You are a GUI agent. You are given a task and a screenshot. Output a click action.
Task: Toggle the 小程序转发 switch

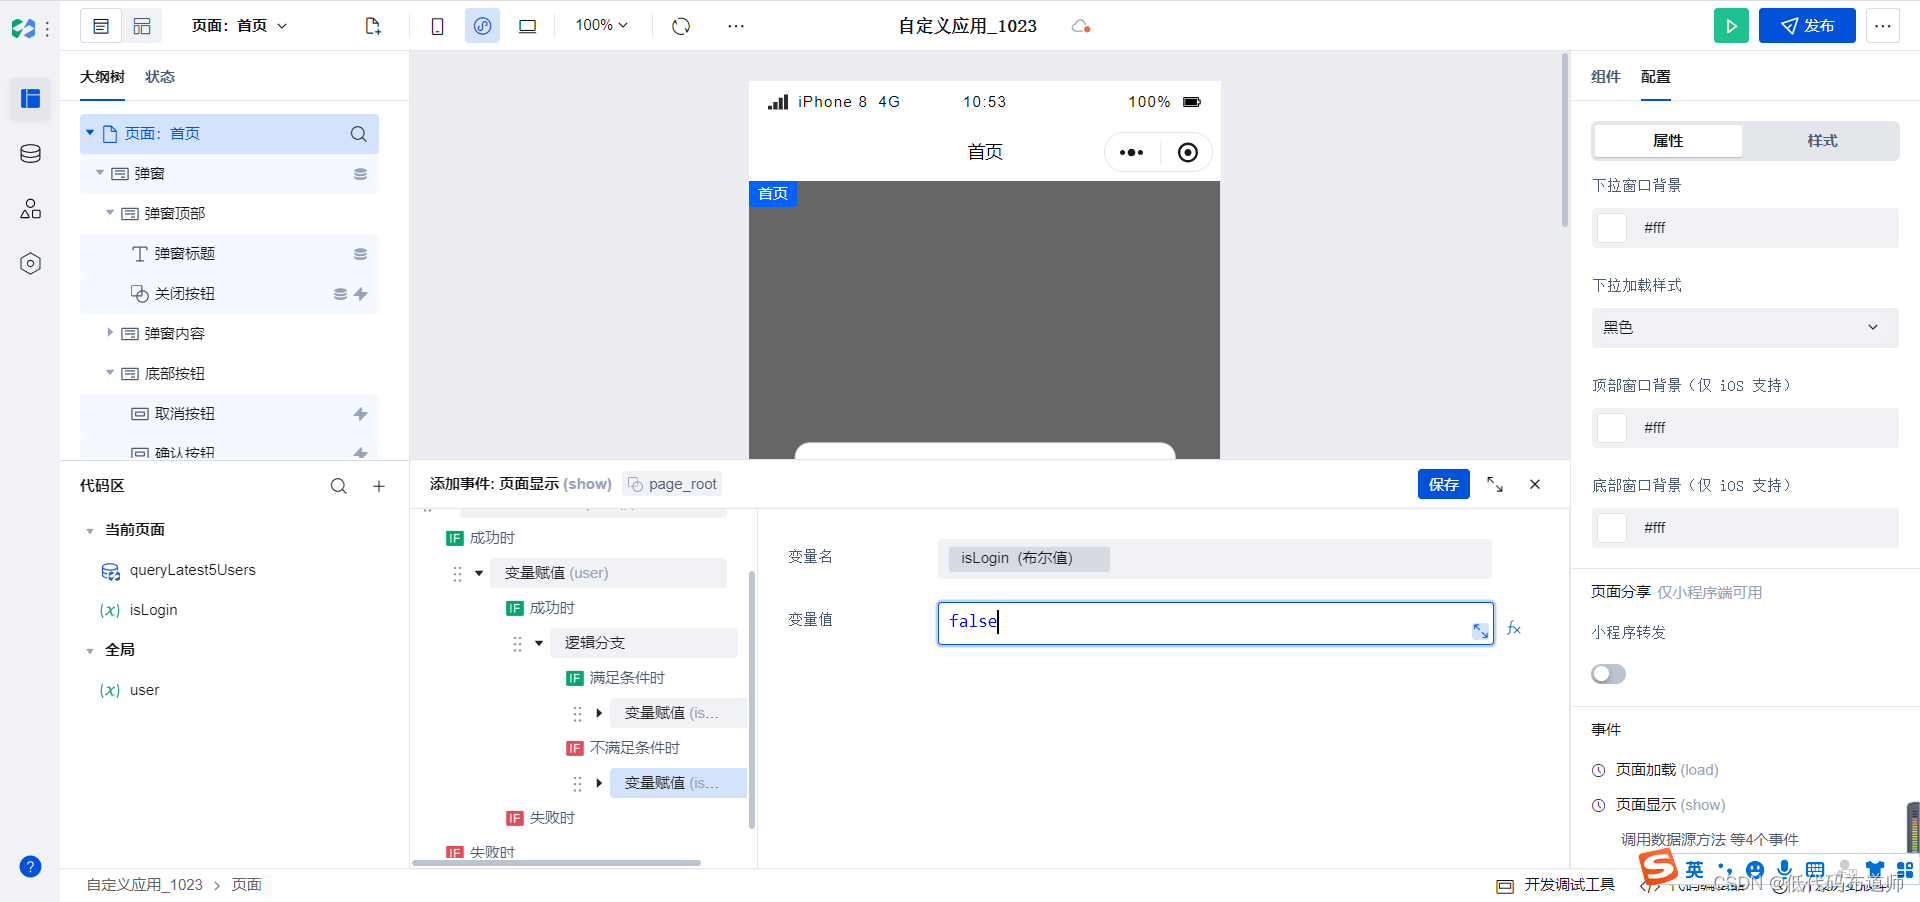pos(1608,674)
